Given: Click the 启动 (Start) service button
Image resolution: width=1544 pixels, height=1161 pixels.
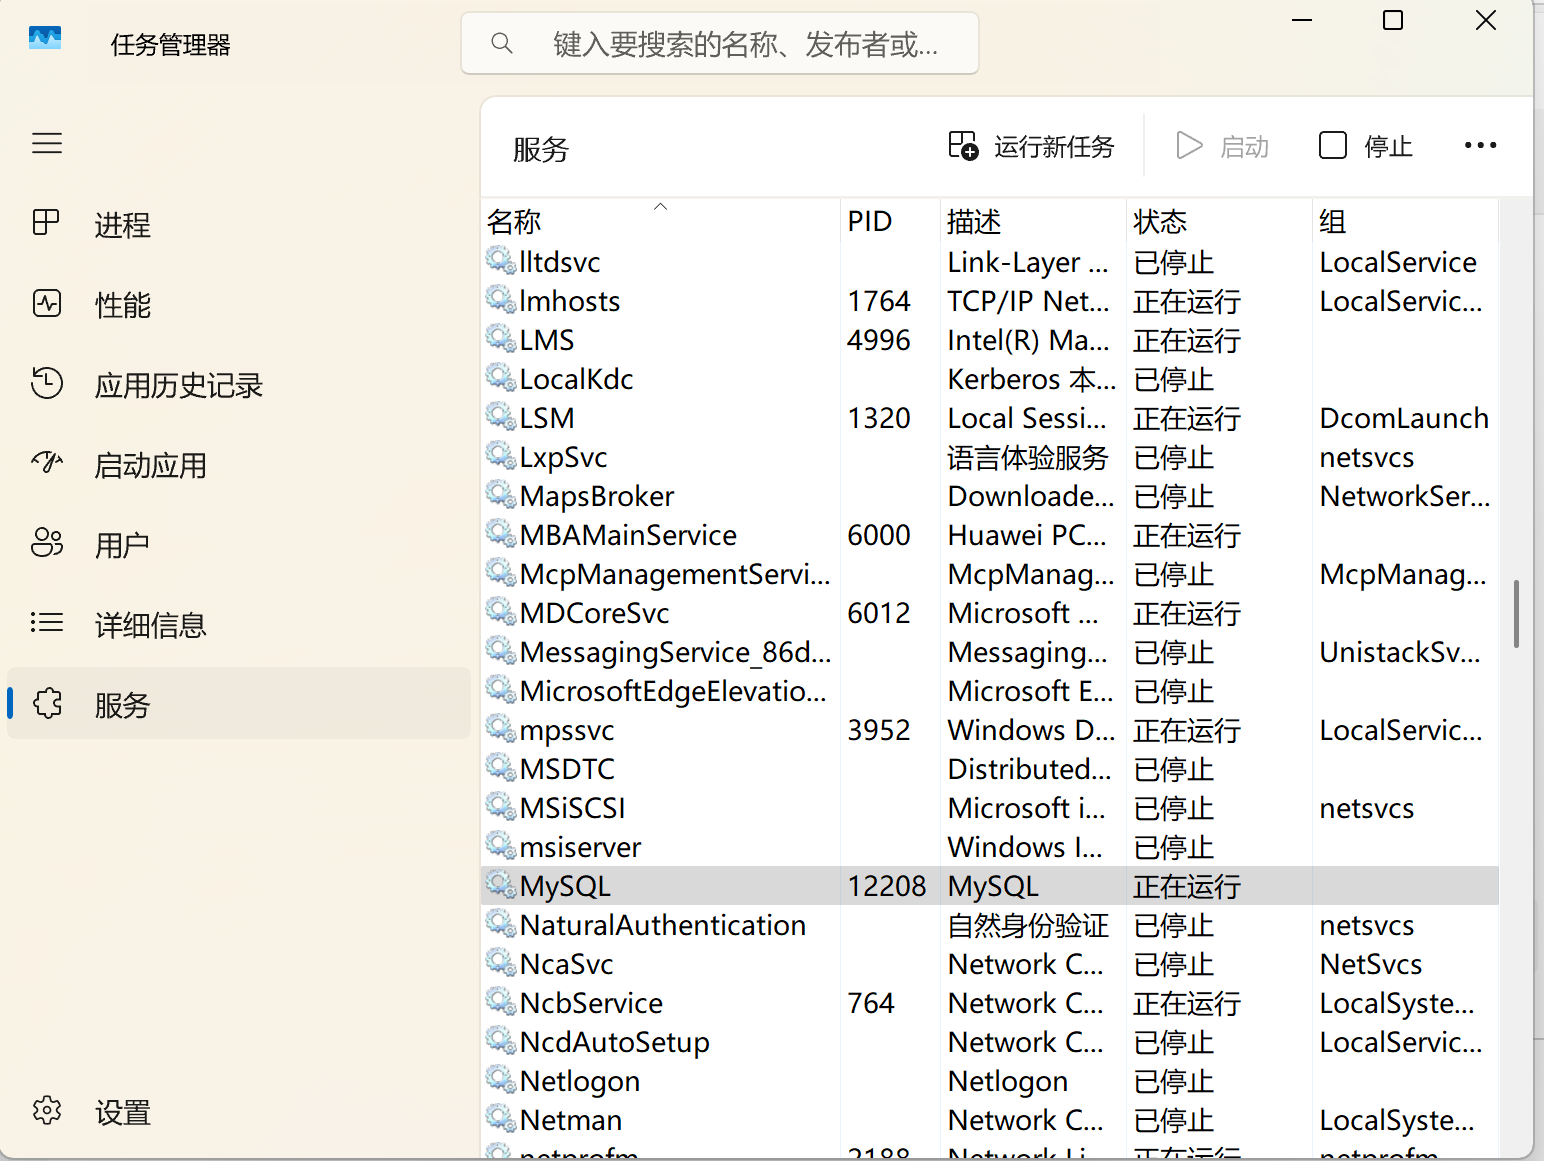Looking at the screenshot, I should pos(1222,146).
